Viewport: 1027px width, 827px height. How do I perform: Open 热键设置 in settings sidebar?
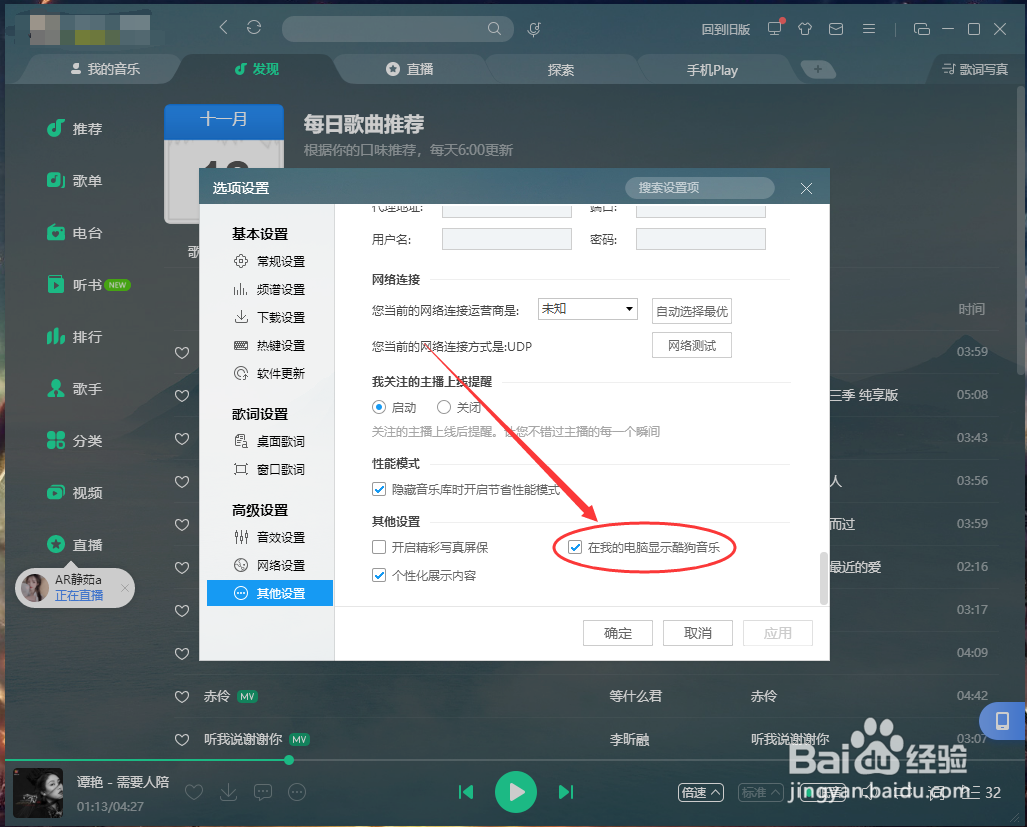pyautogui.click(x=269, y=345)
